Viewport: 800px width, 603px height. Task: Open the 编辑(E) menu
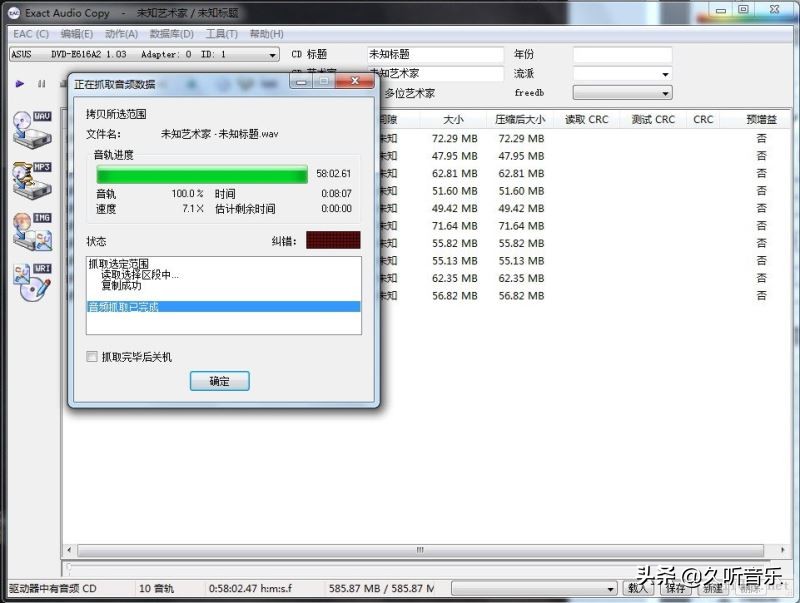(77, 34)
